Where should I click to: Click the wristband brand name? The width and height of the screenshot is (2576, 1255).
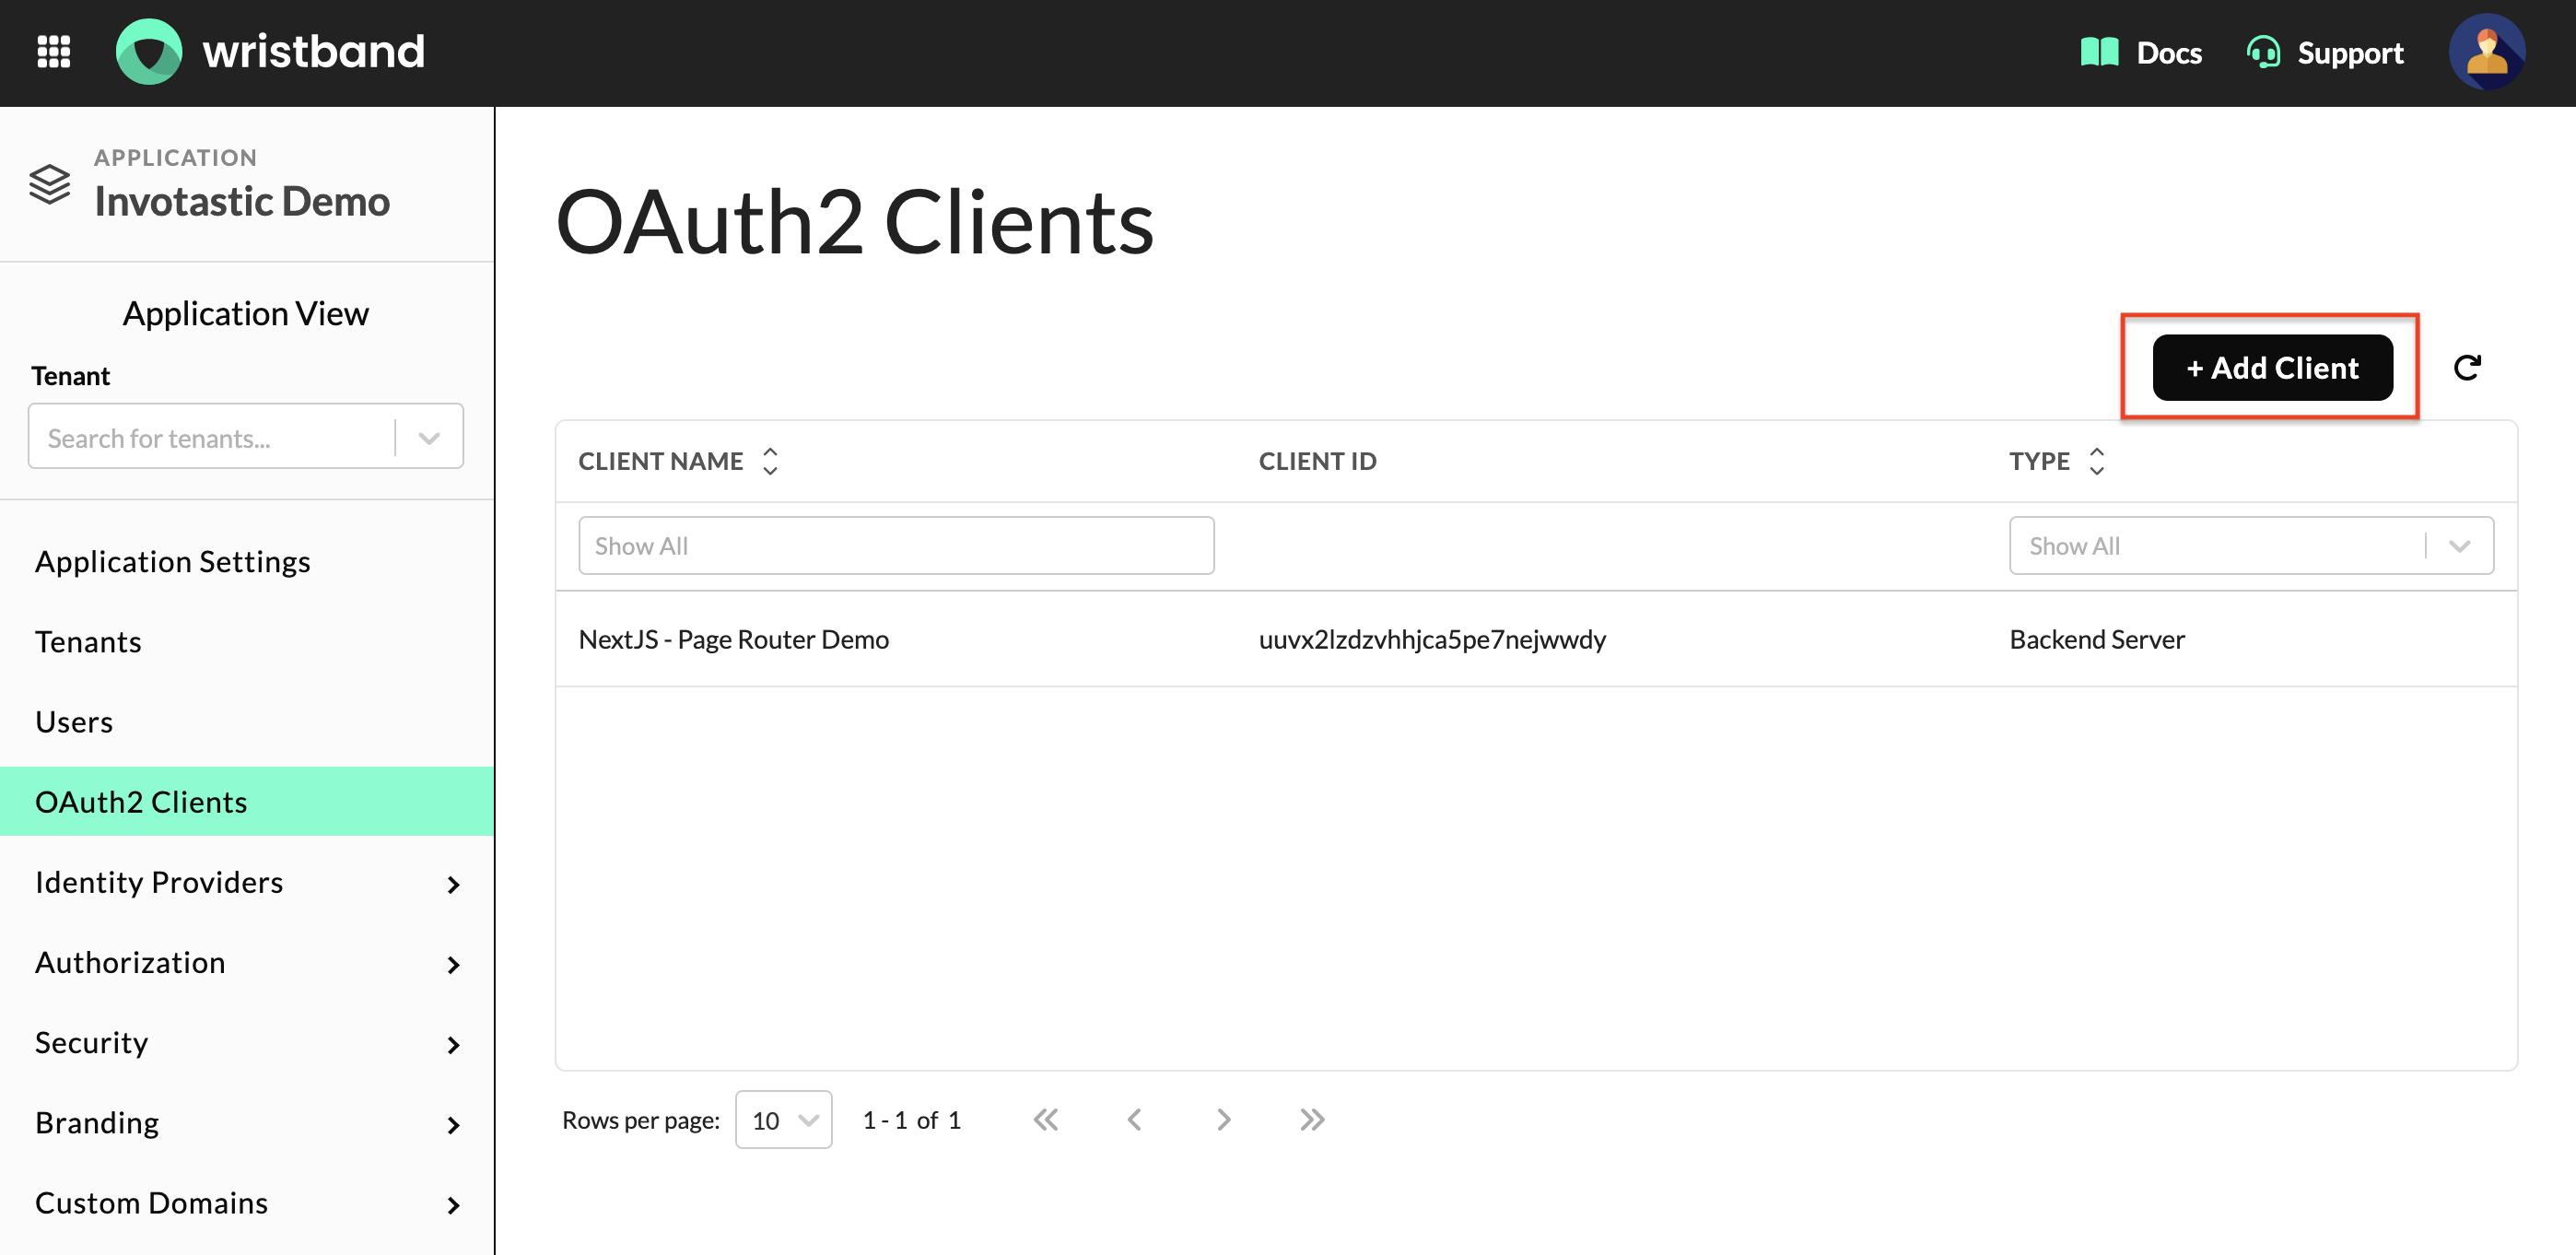point(314,52)
